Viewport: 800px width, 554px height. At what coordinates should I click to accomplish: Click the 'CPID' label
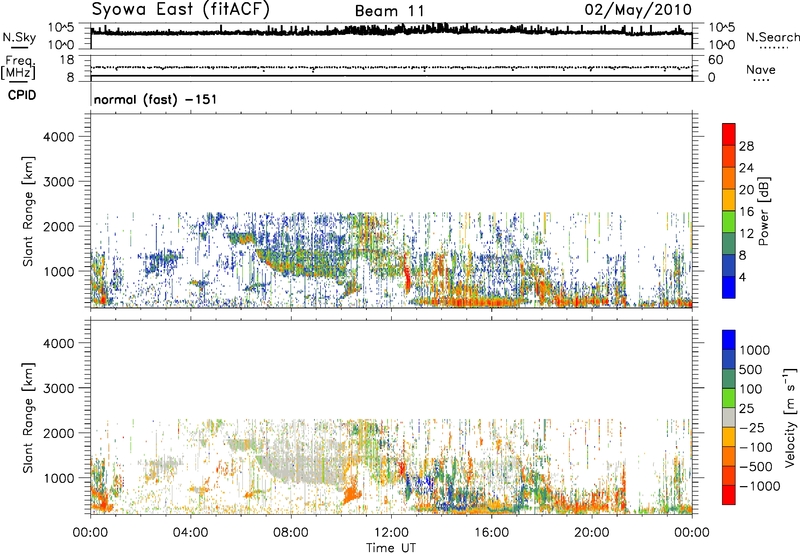click(x=22, y=95)
